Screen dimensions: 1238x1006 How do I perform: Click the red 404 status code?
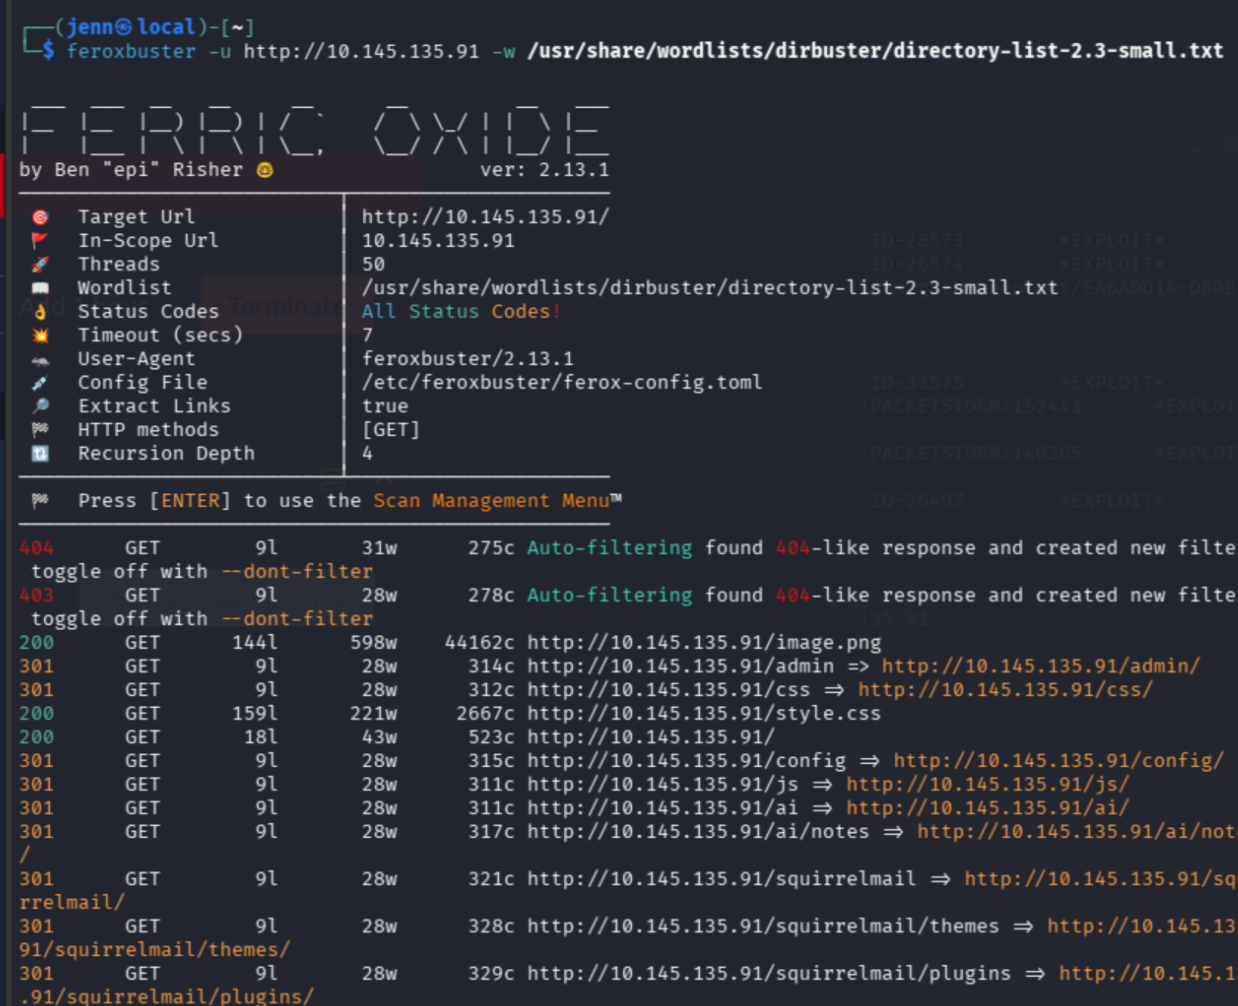click(36, 548)
